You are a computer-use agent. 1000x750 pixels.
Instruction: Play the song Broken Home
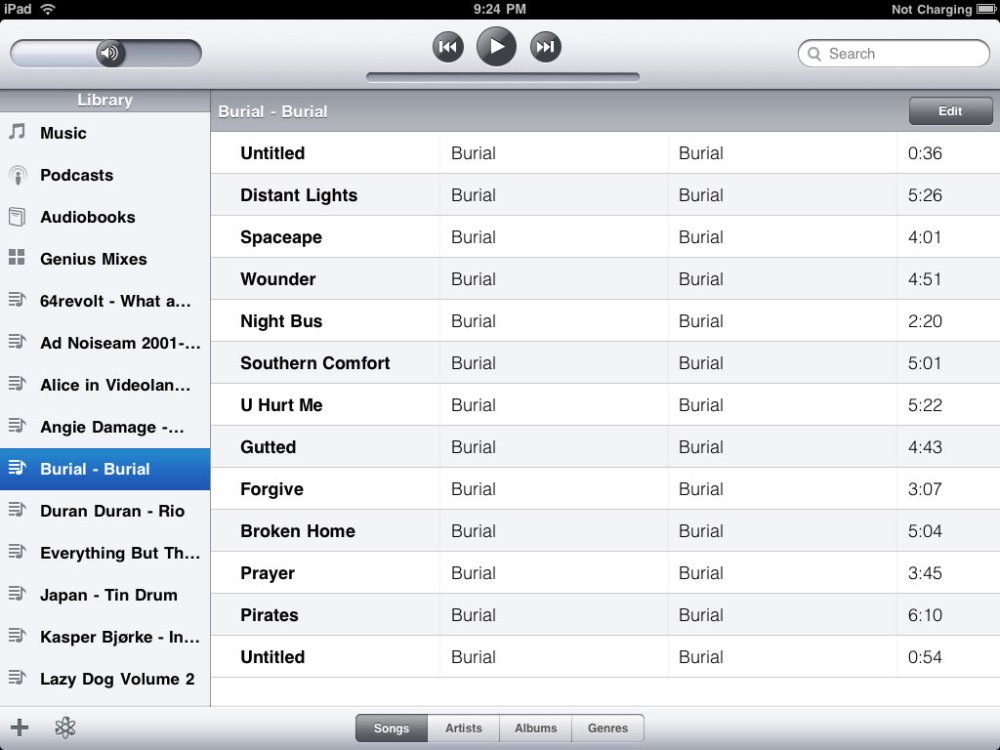[605, 531]
